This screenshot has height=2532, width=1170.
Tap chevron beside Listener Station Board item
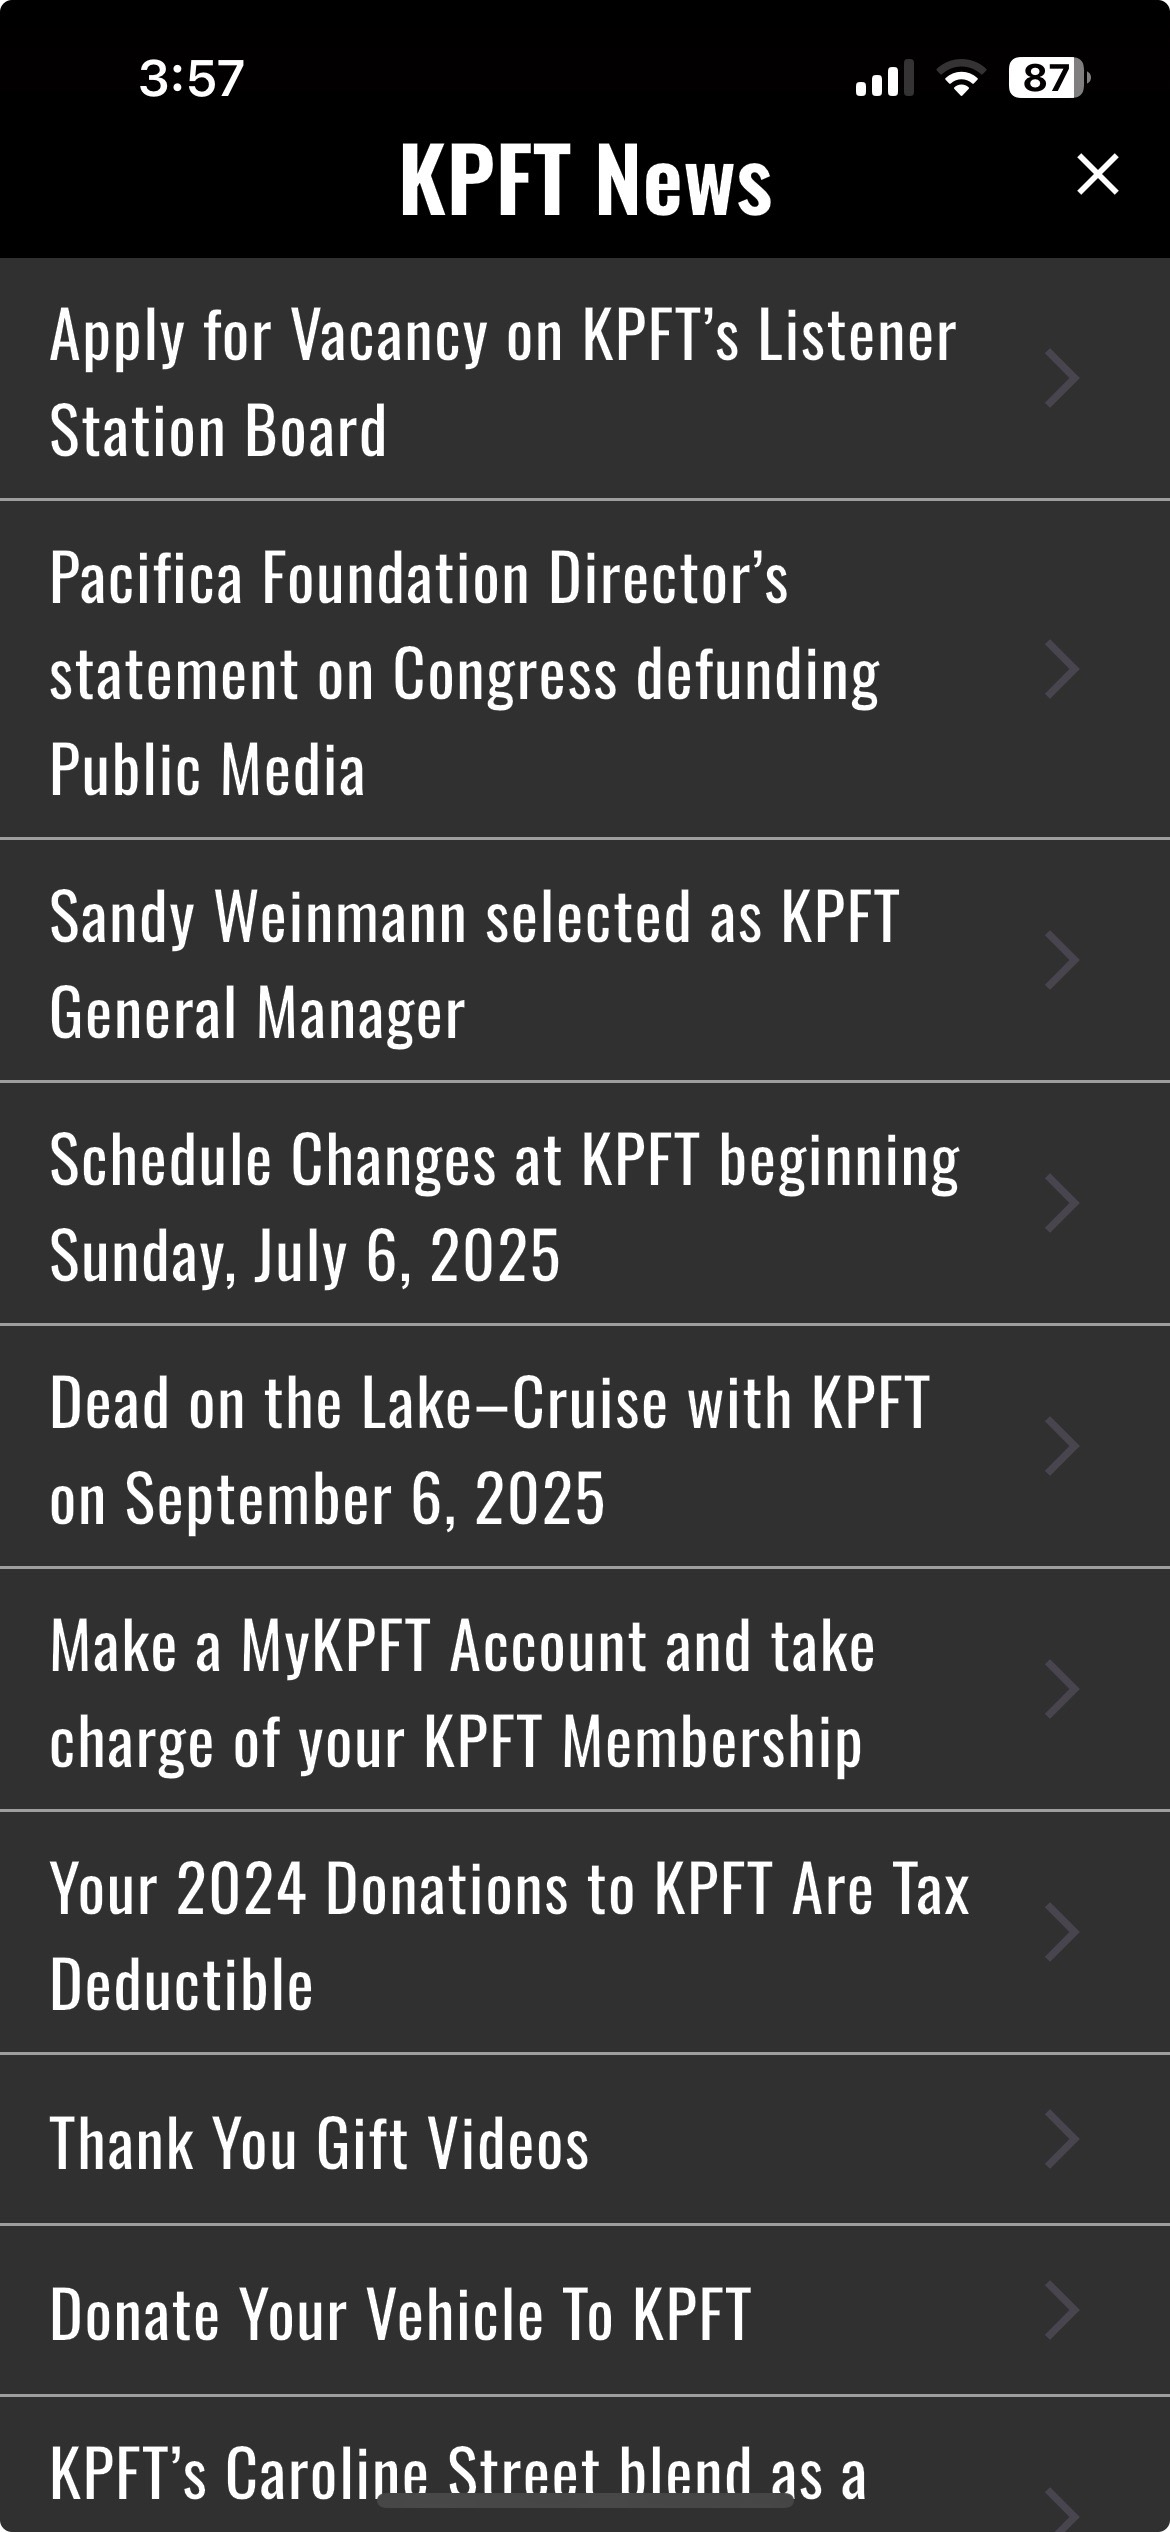pos(1061,379)
